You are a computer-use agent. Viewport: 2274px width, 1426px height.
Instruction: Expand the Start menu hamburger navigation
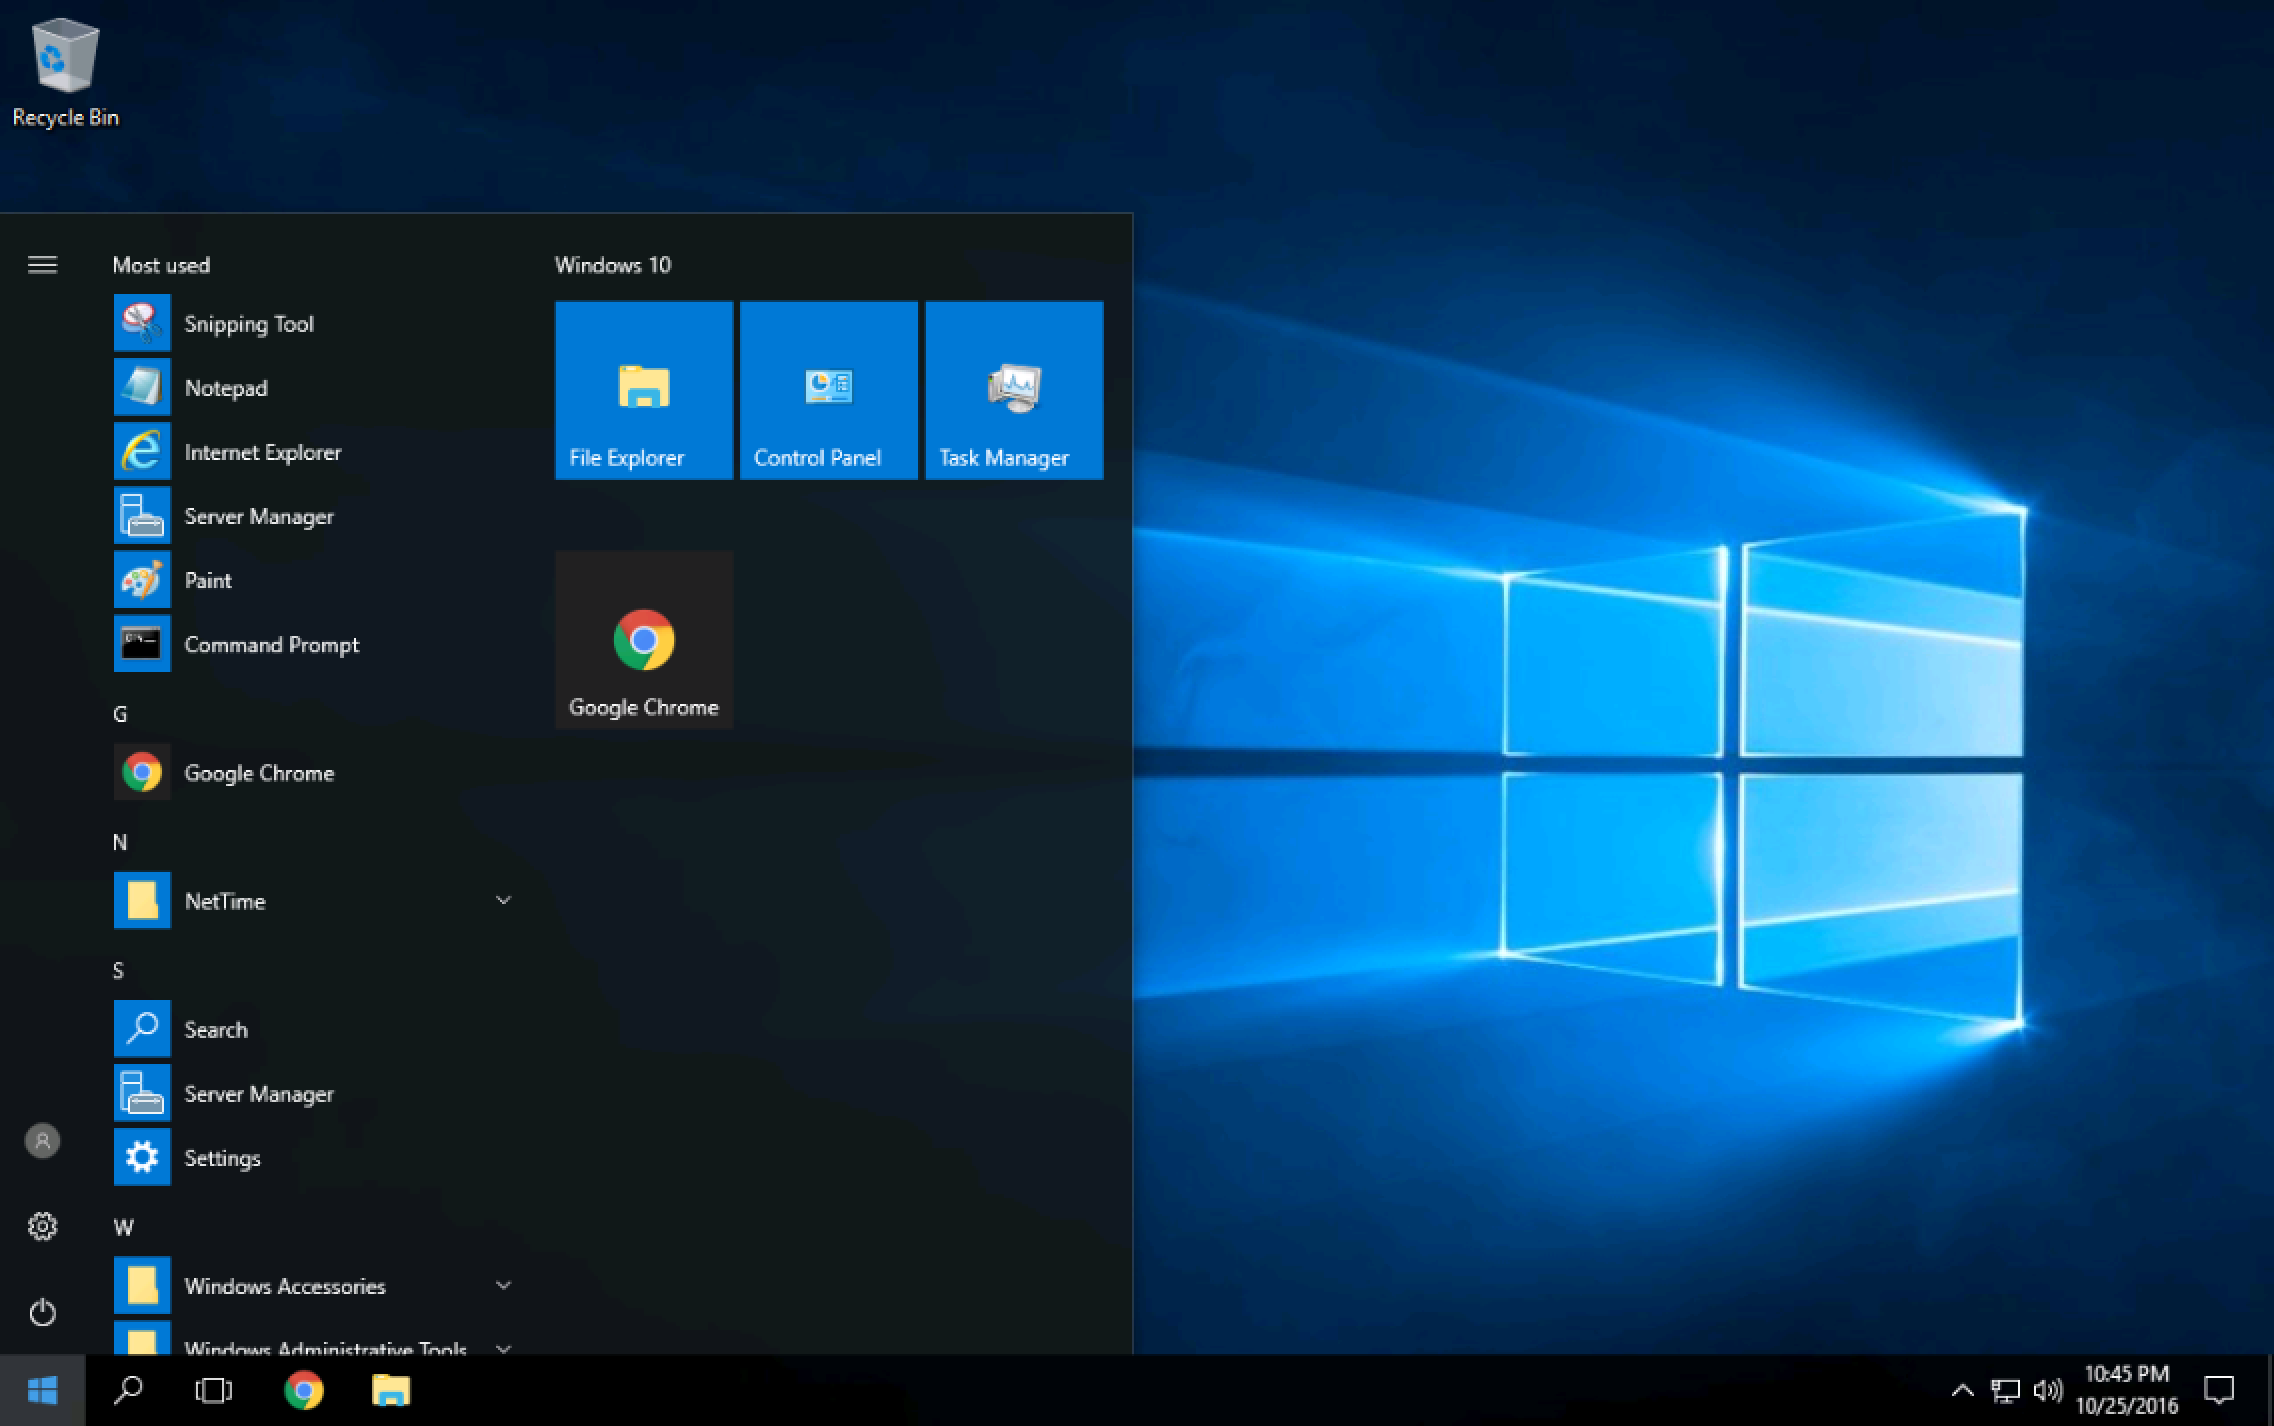(42, 264)
